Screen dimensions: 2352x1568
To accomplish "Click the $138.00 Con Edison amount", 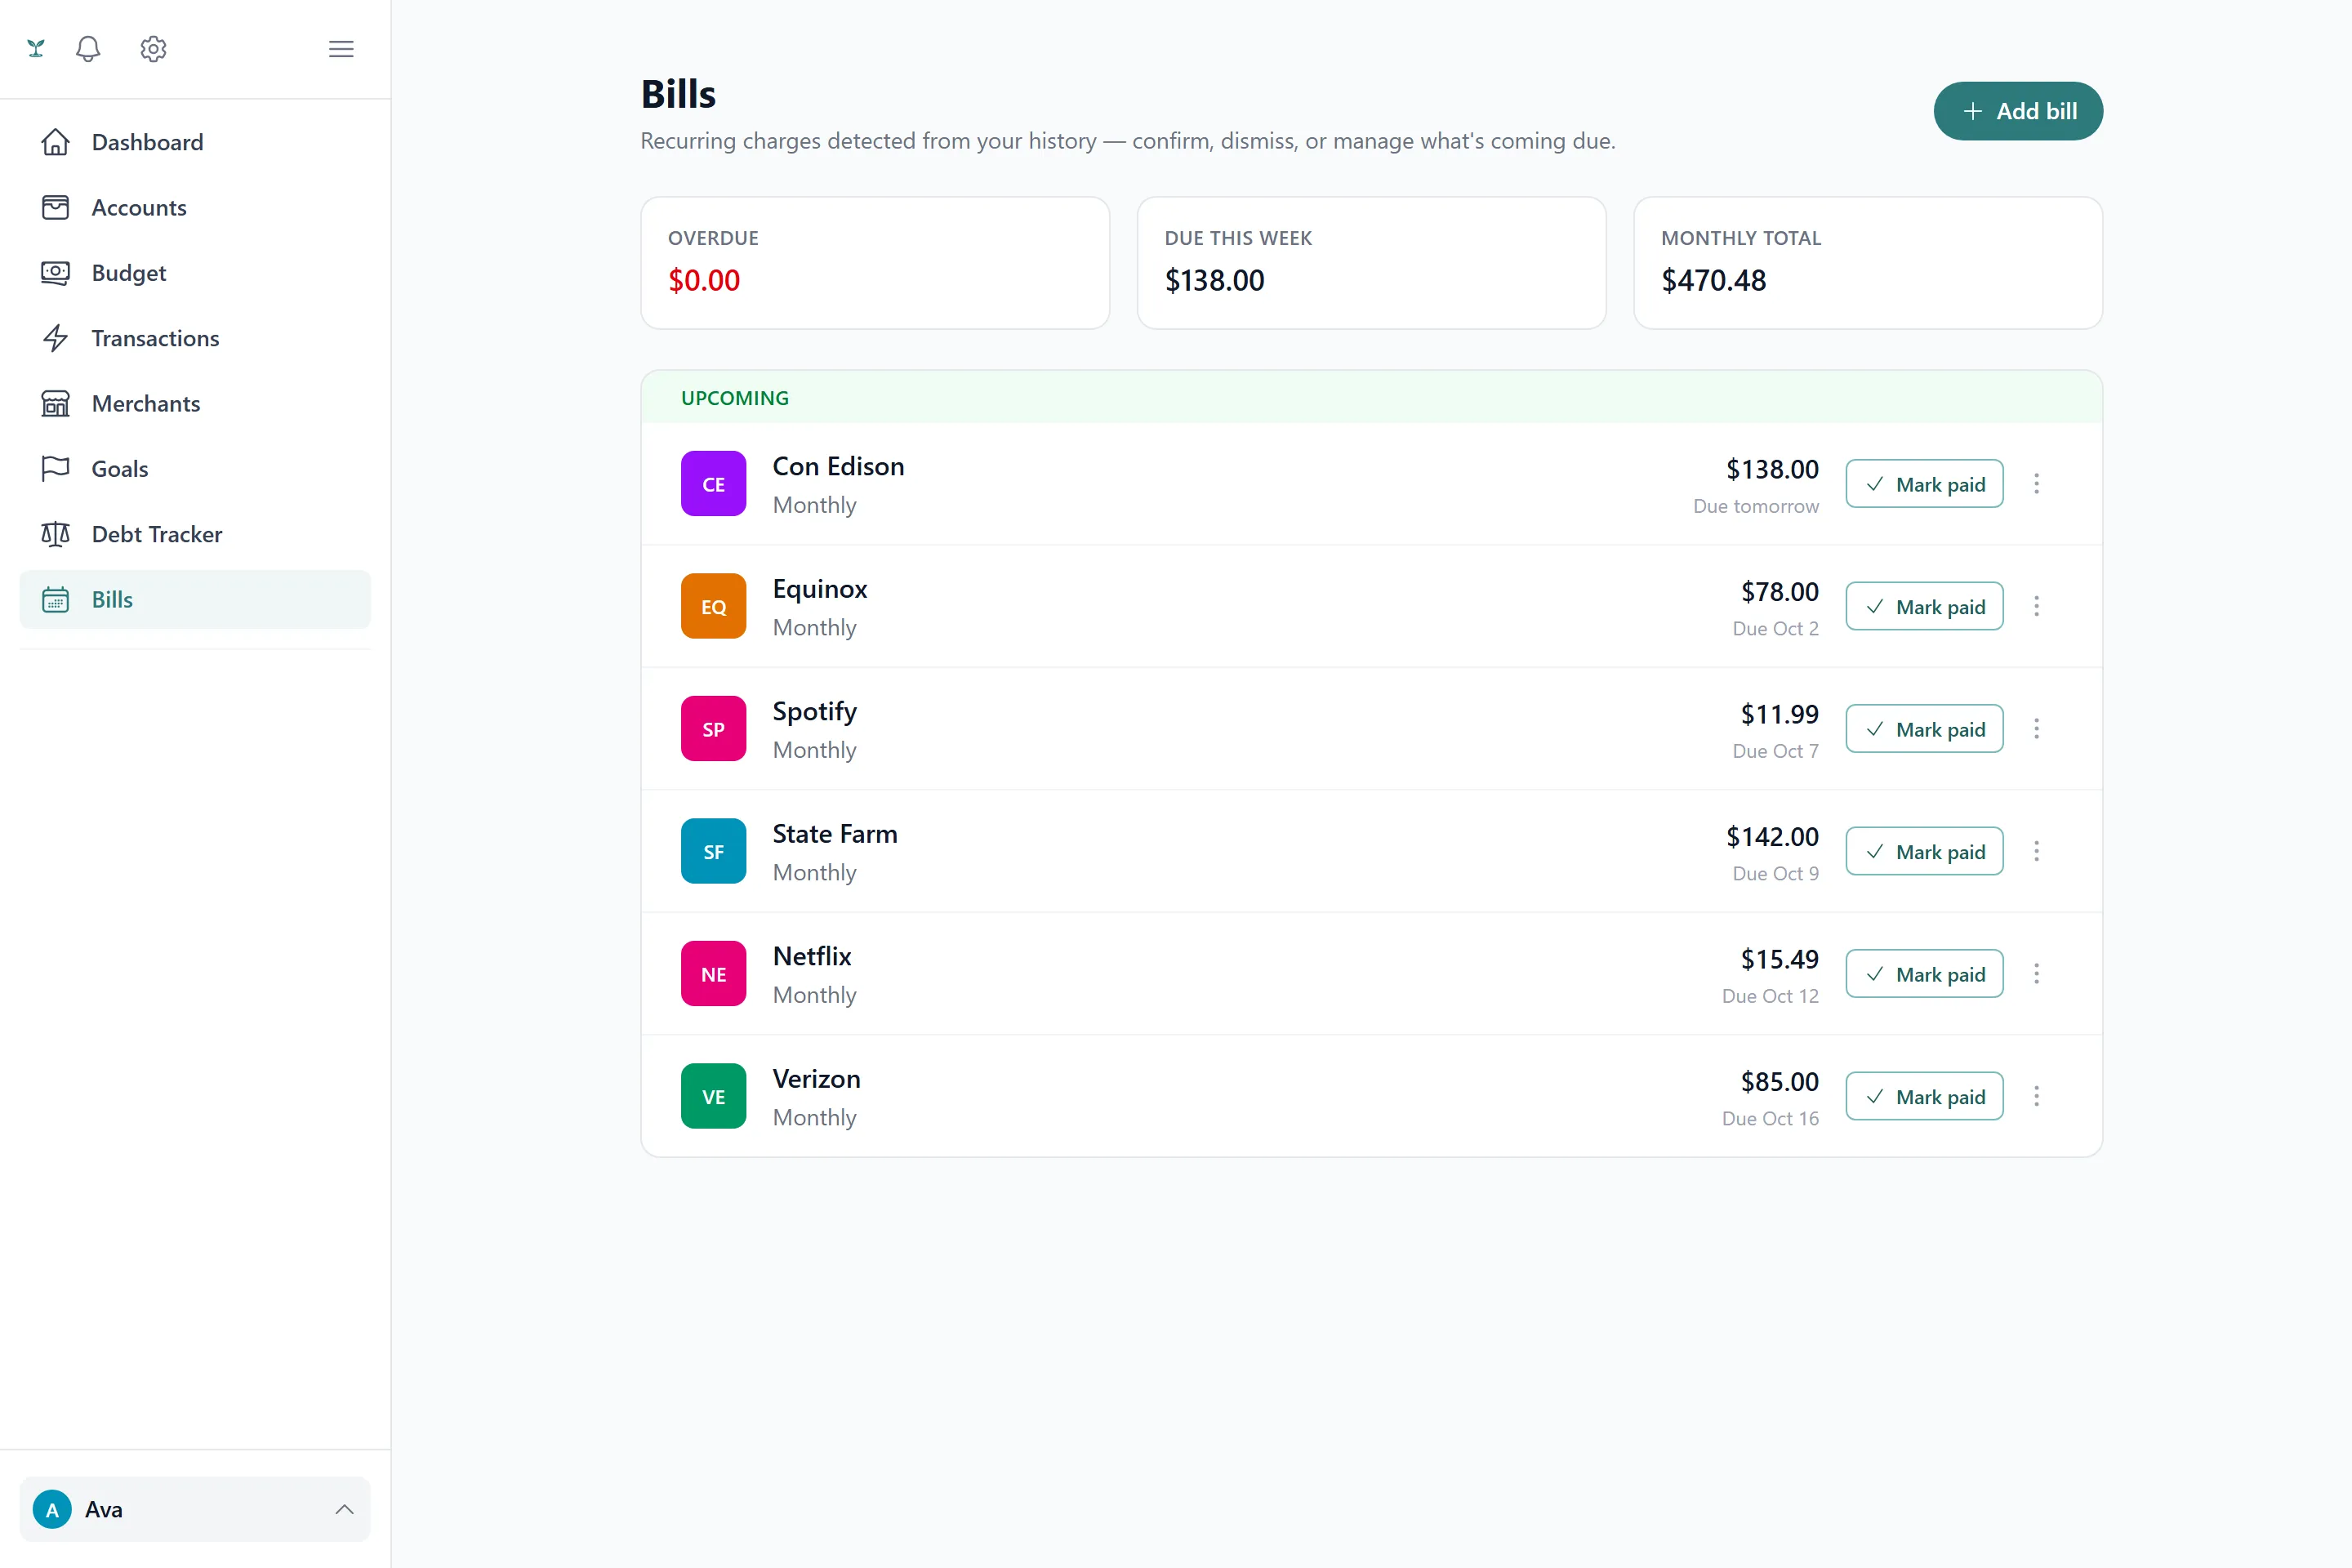I will pos(1772,469).
